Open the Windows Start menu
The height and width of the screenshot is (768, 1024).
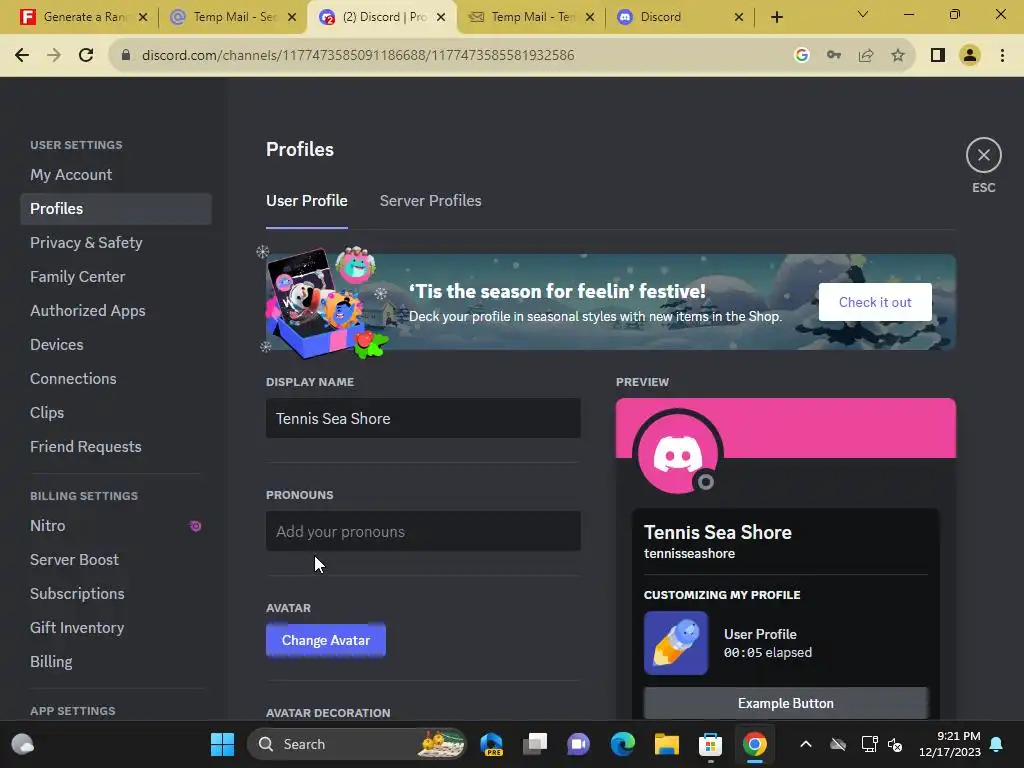tap(222, 744)
